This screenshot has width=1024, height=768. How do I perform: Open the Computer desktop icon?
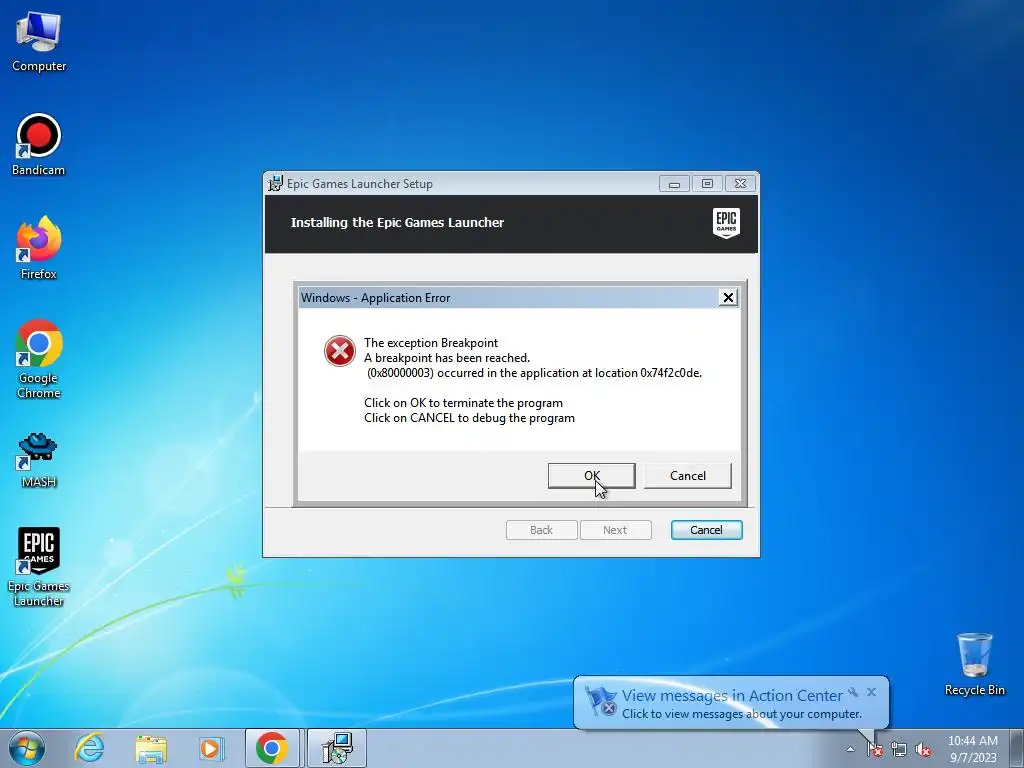tap(39, 42)
